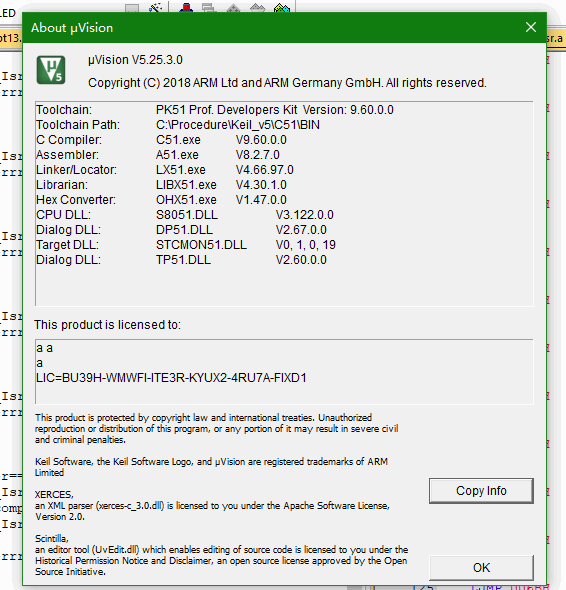Viewport: 566px width, 590px height.
Task: Select linker version V4.66.97.0
Action: tap(265, 170)
